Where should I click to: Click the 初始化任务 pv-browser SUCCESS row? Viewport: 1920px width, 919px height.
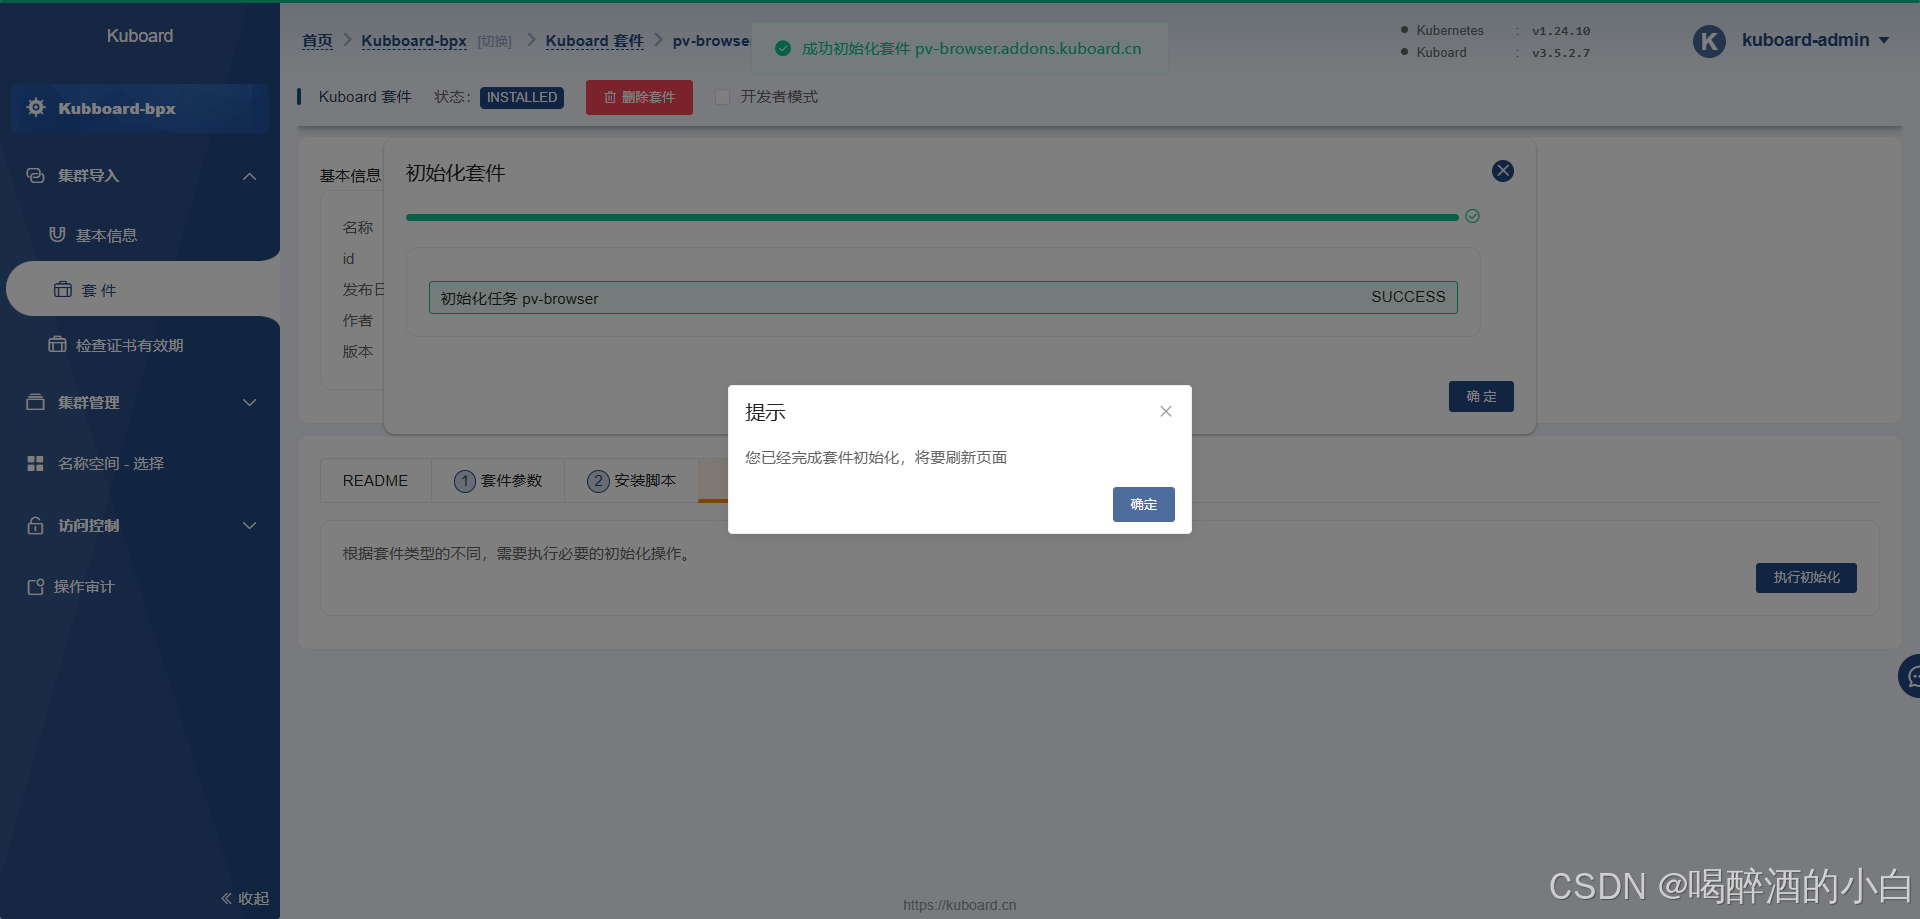pos(941,297)
